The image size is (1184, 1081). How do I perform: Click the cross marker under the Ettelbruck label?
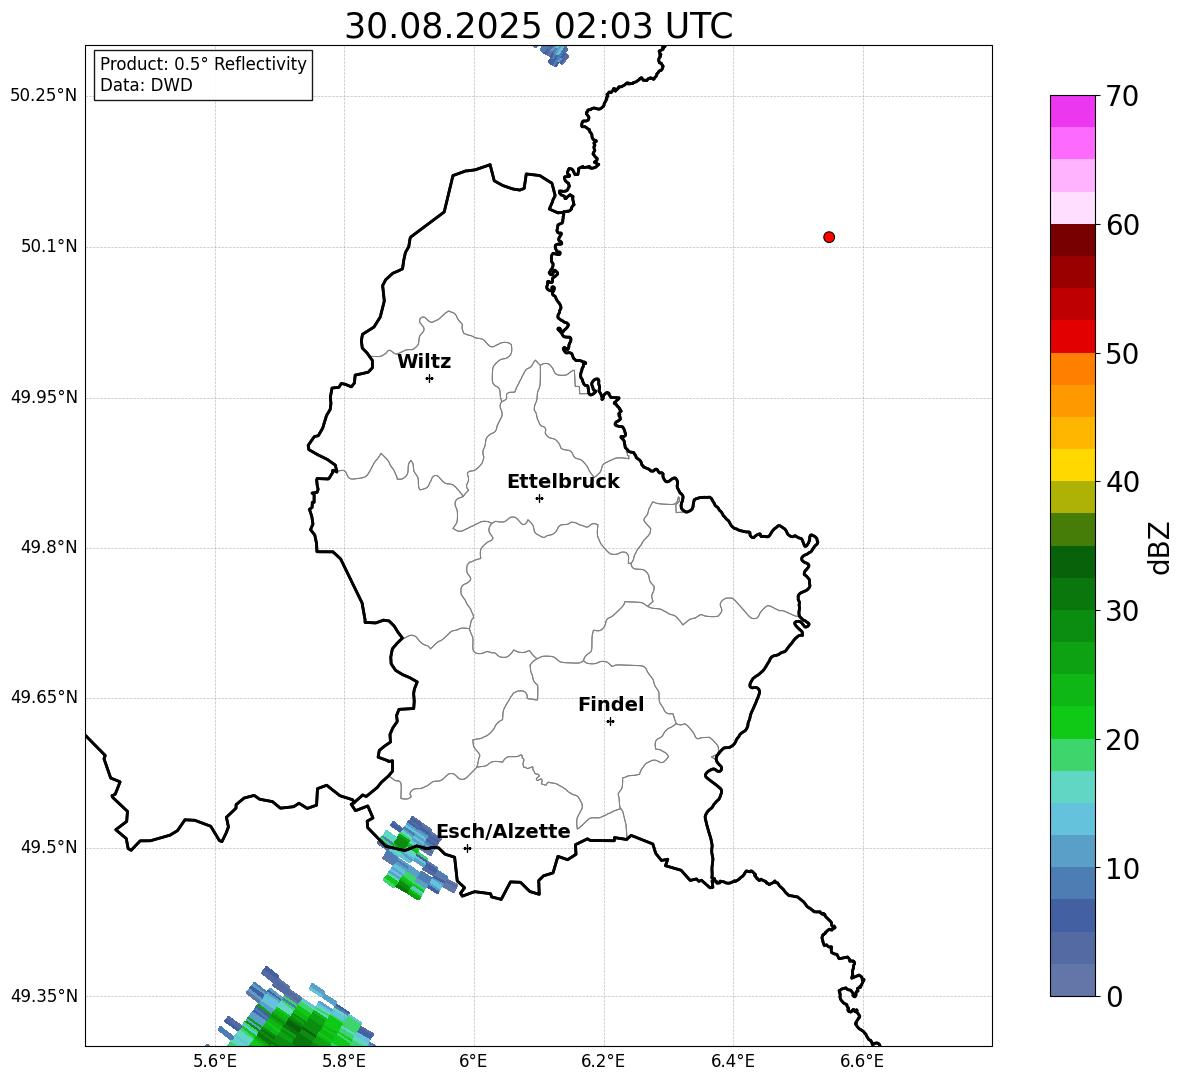pos(539,498)
